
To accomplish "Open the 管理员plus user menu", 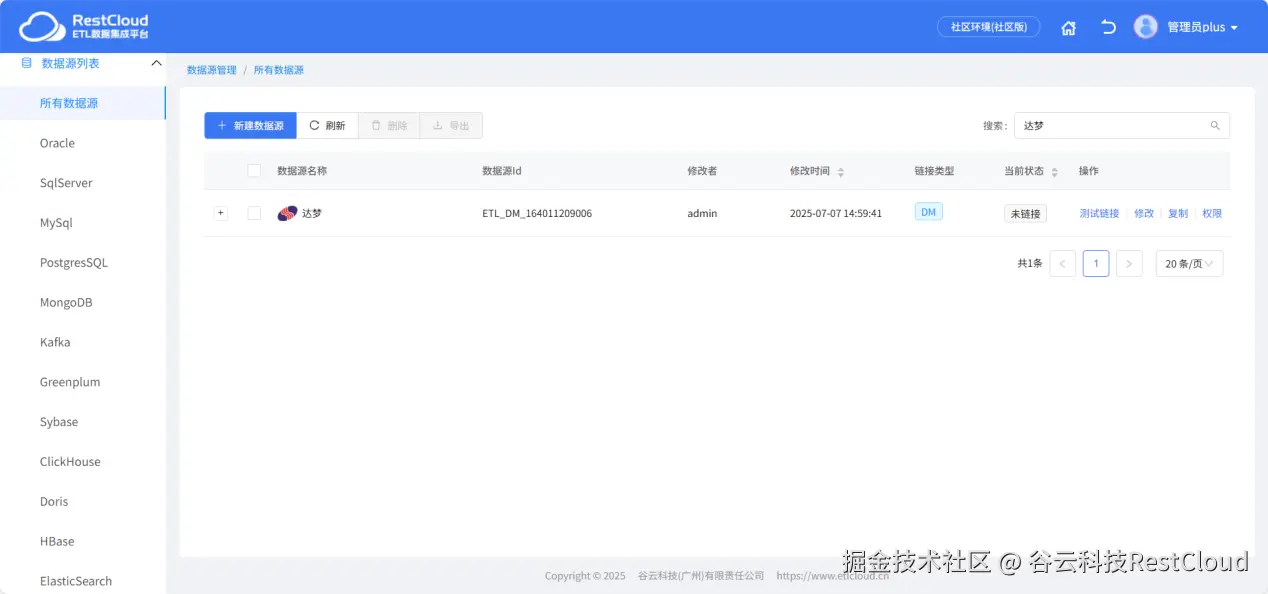I will click(x=1197, y=27).
